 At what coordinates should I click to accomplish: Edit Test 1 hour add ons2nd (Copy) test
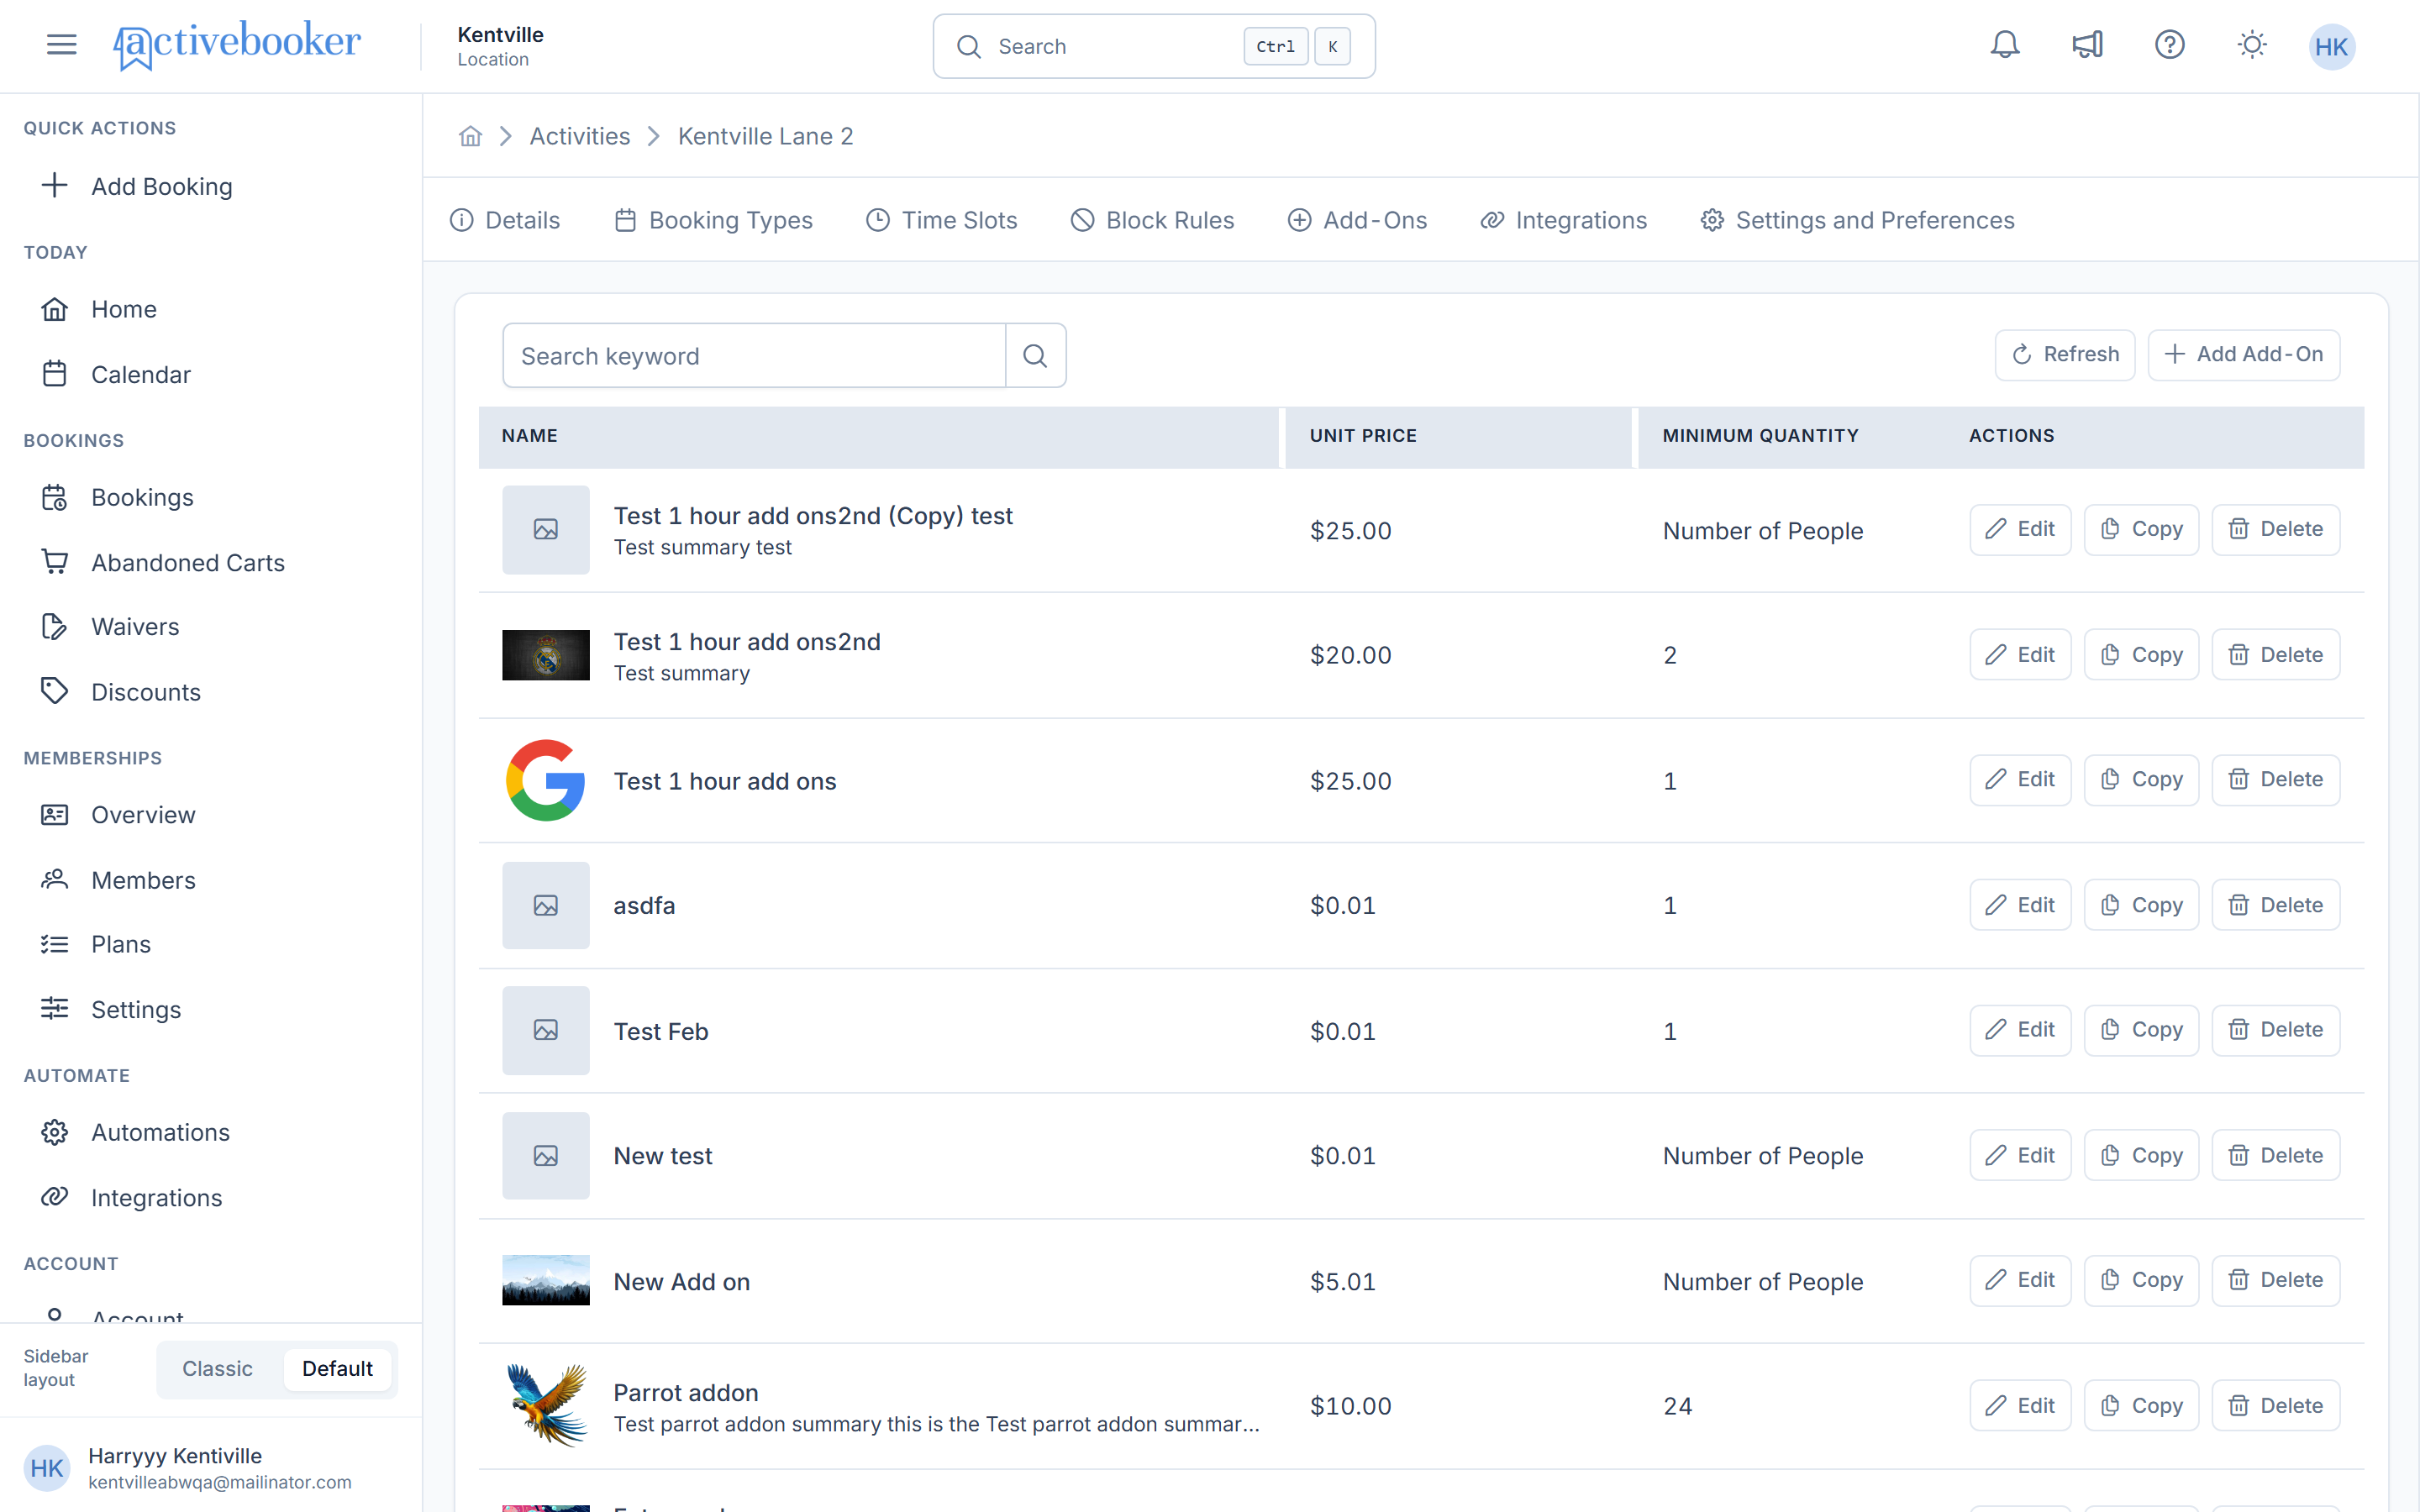pos(2019,529)
